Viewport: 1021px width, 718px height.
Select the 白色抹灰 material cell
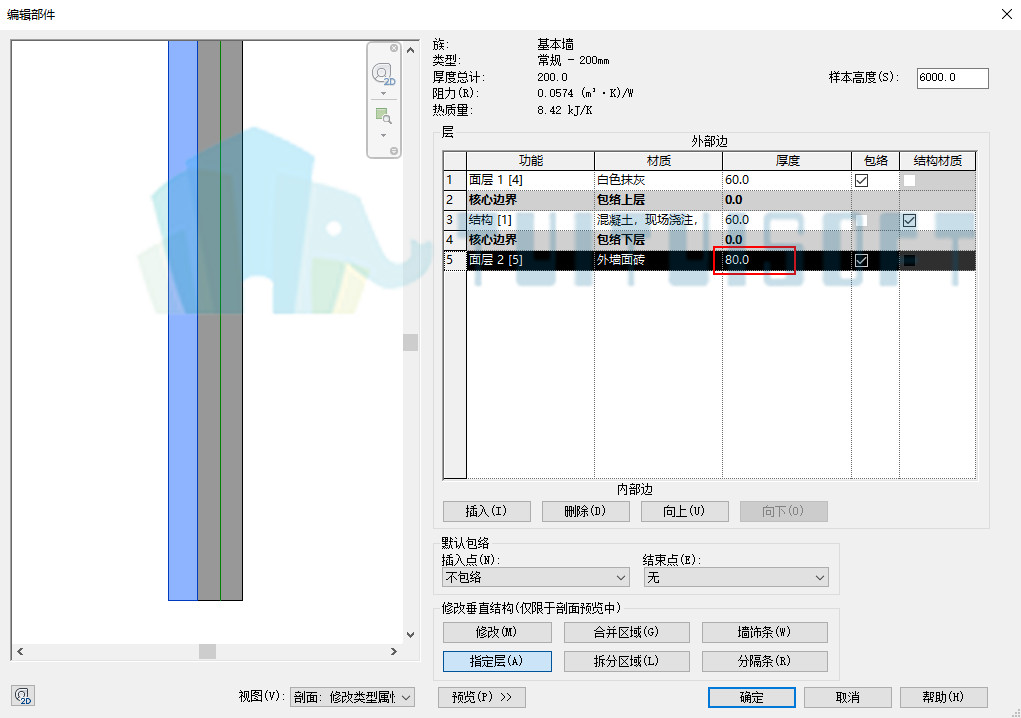point(658,180)
